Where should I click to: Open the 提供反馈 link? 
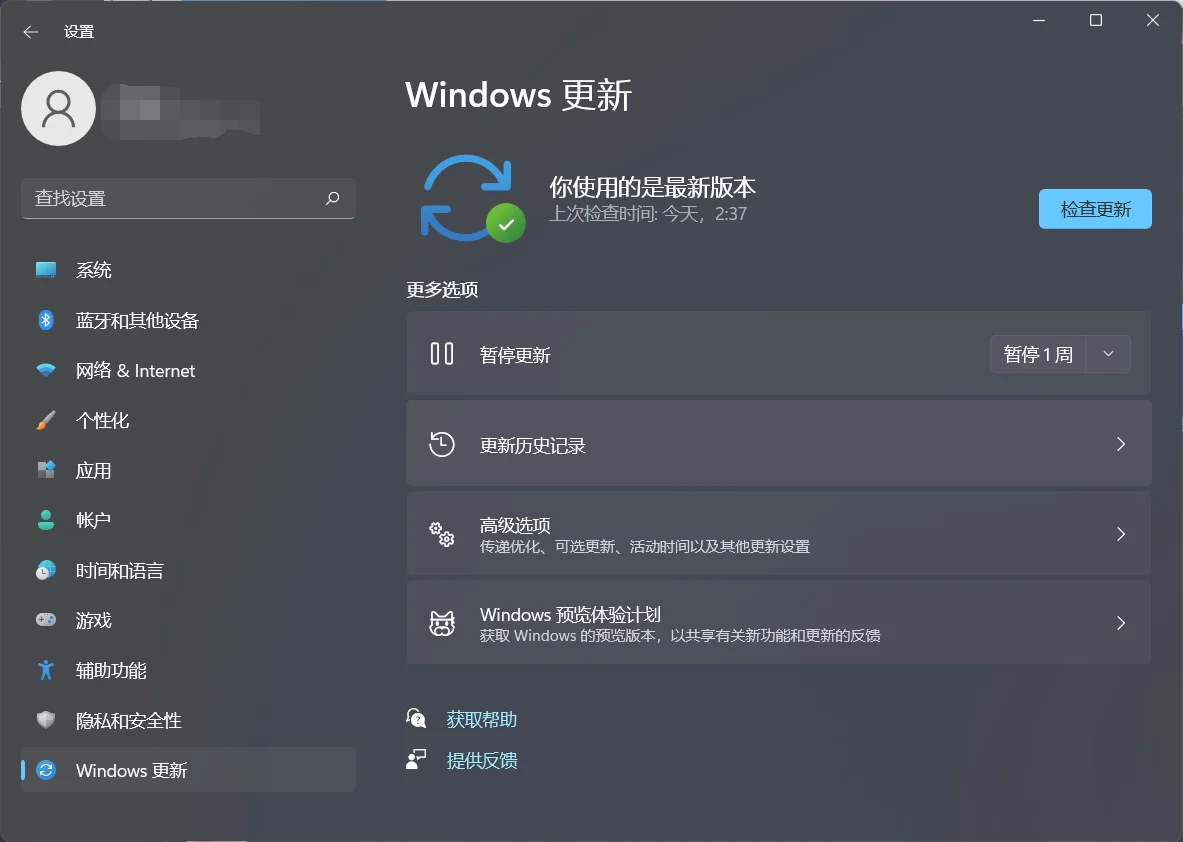coord(481,761)
